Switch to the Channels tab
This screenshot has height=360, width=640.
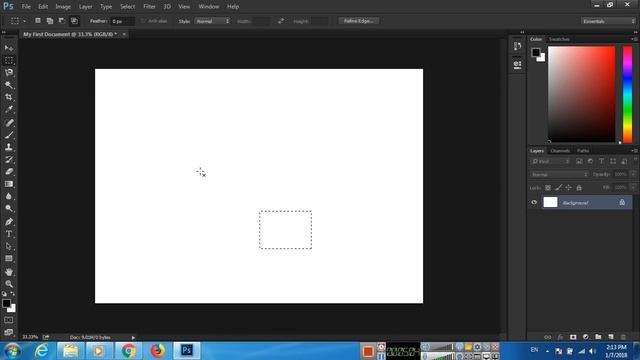(x=560, y=151)
